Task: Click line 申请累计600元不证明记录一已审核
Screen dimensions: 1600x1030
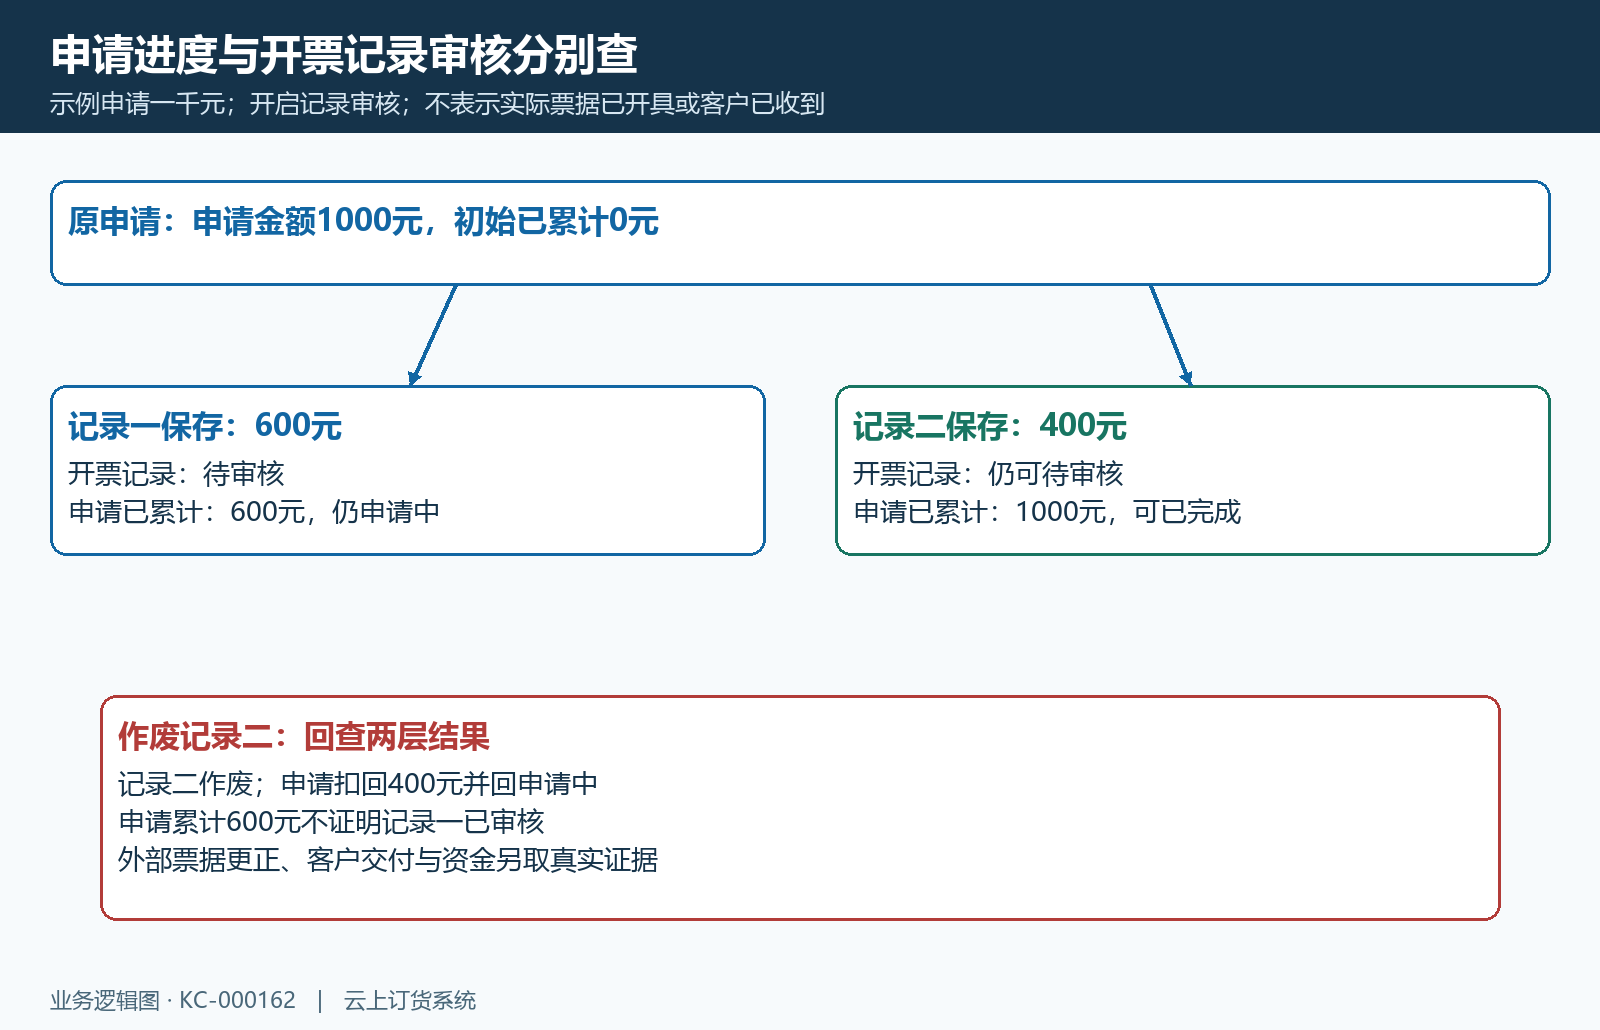Action: [331, 821]
